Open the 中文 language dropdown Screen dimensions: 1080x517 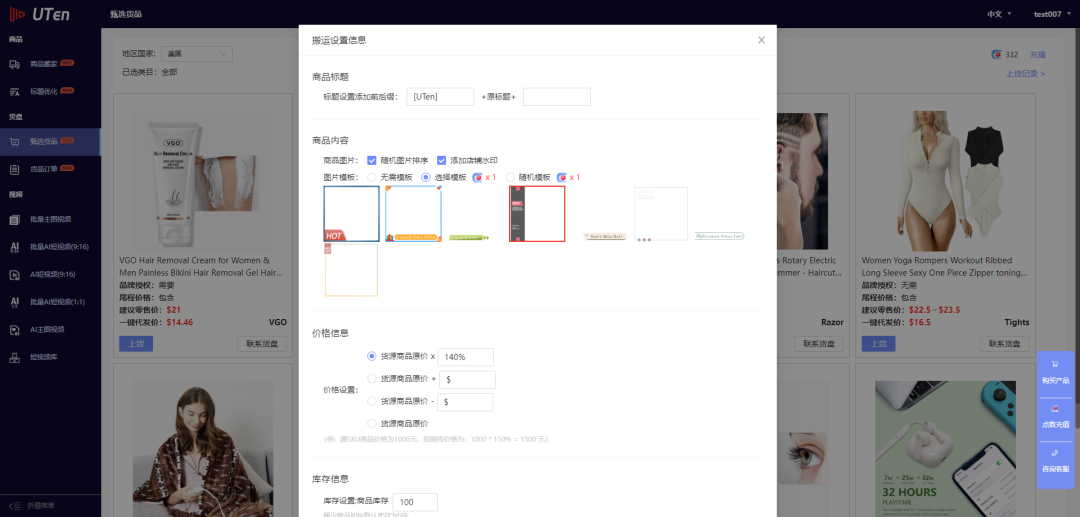[999, 14]
